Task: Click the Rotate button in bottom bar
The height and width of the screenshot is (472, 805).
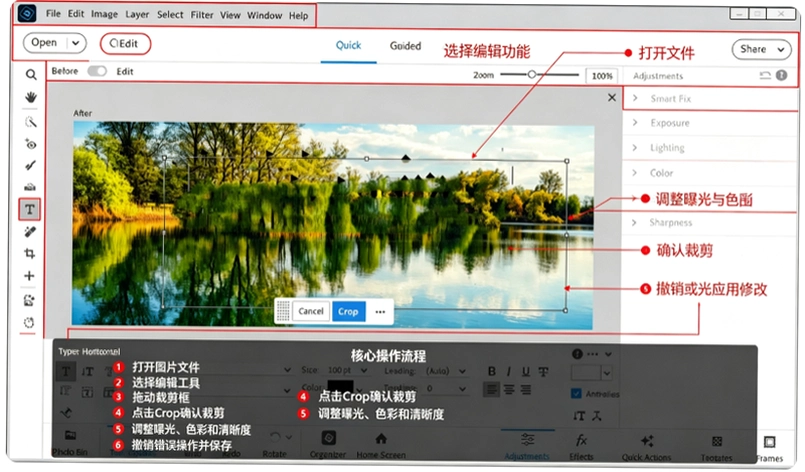Action: [x=274, y=445]
